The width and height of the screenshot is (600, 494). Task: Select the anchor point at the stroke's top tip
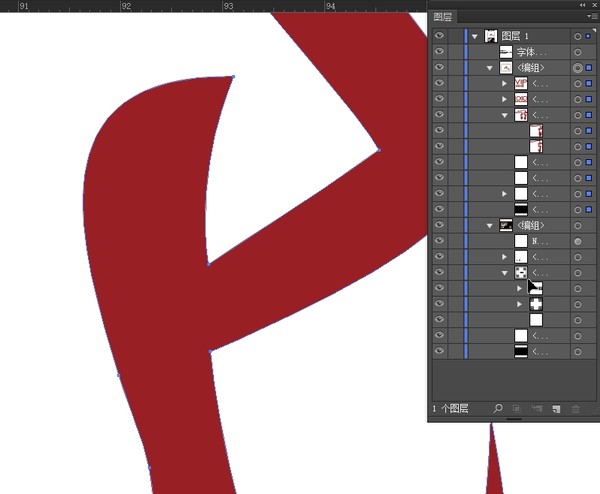coord(233,77)
